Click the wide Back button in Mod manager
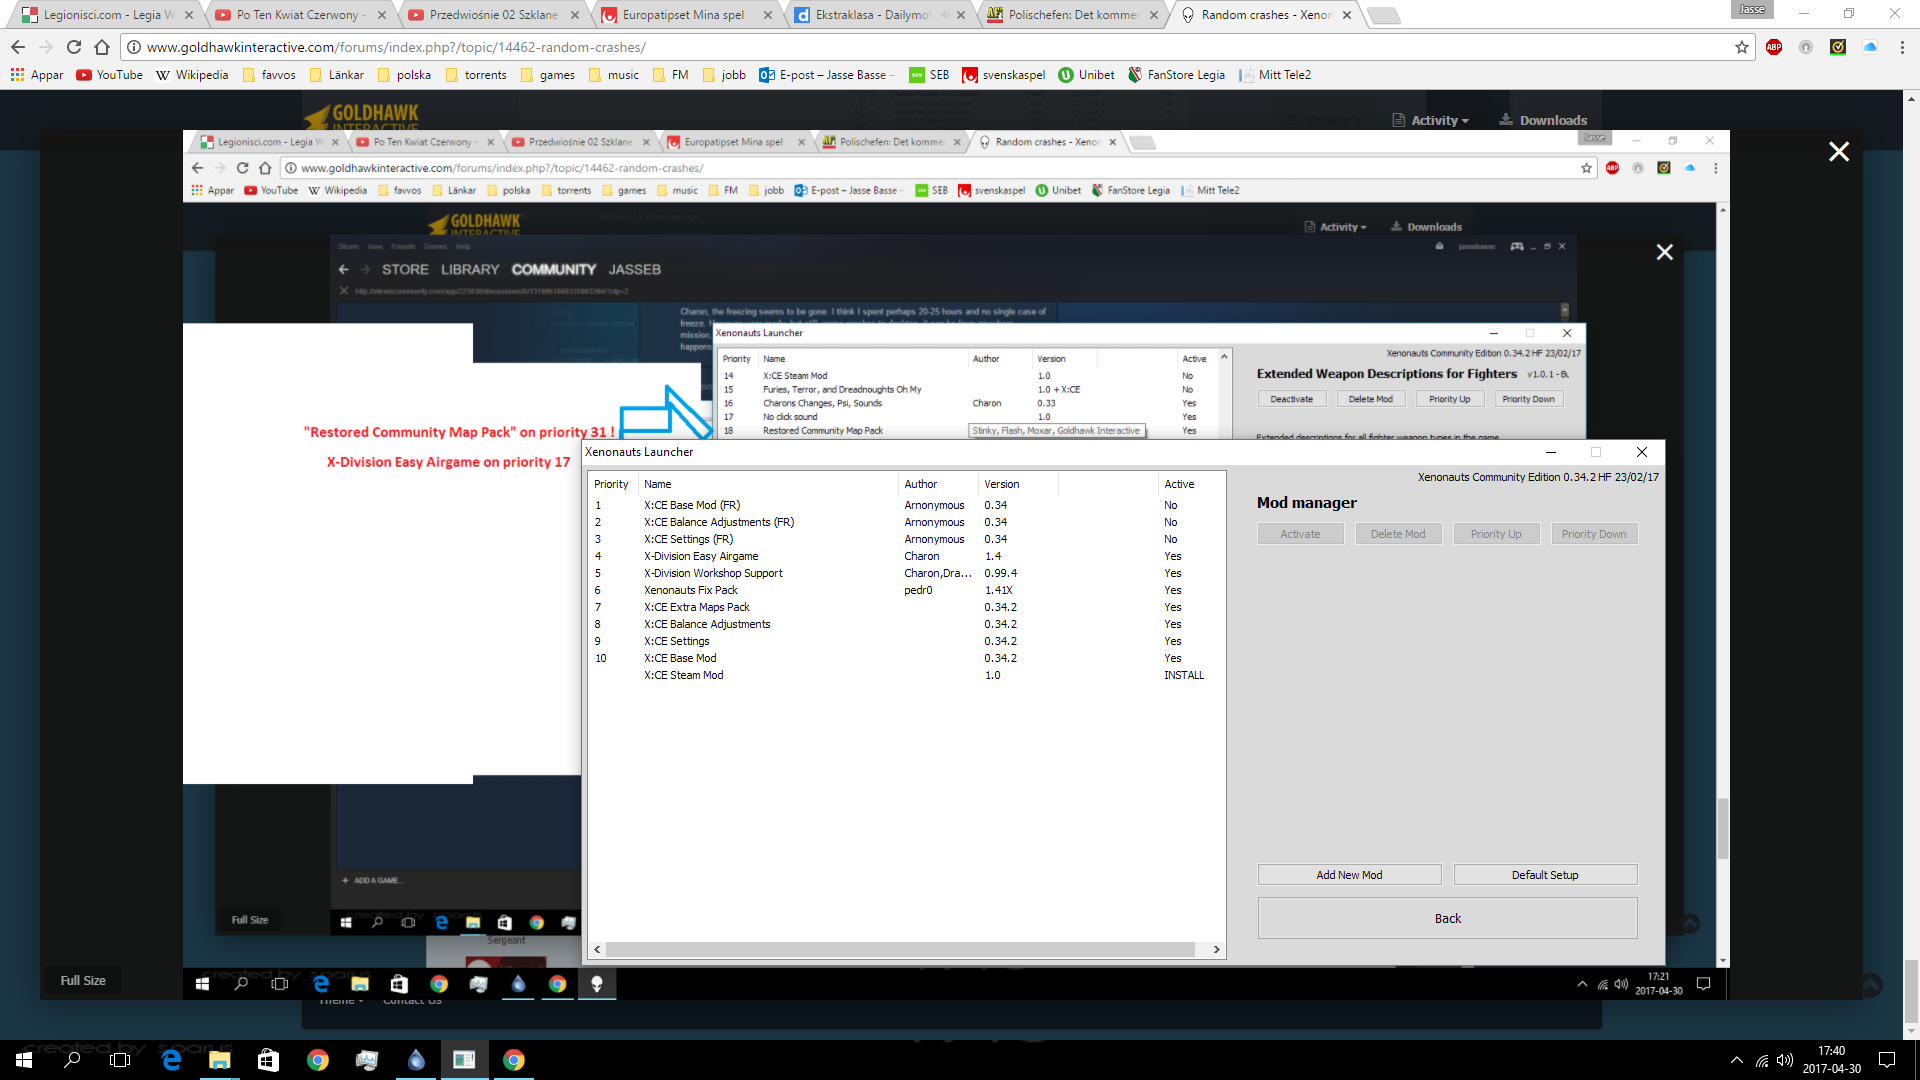The image size is (1920, 1080). [1447, 918]
